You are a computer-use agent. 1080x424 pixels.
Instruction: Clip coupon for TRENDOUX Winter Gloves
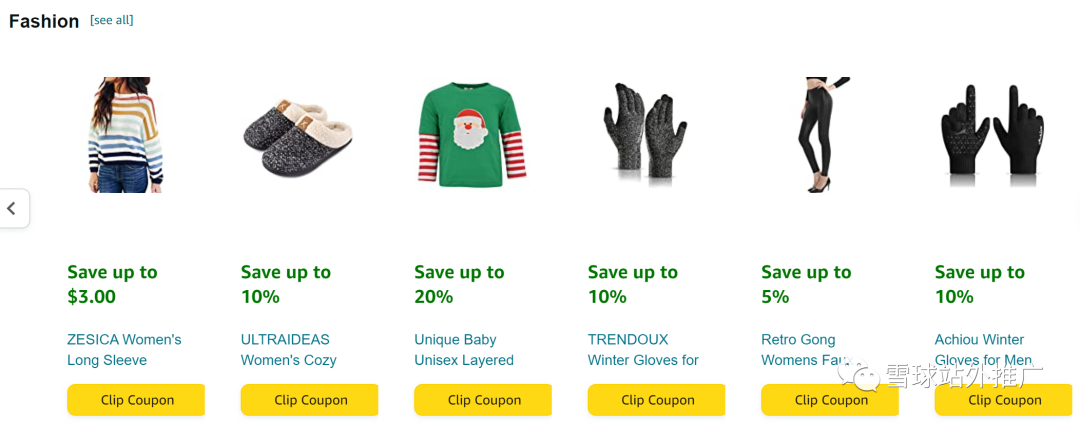(657, 400)
